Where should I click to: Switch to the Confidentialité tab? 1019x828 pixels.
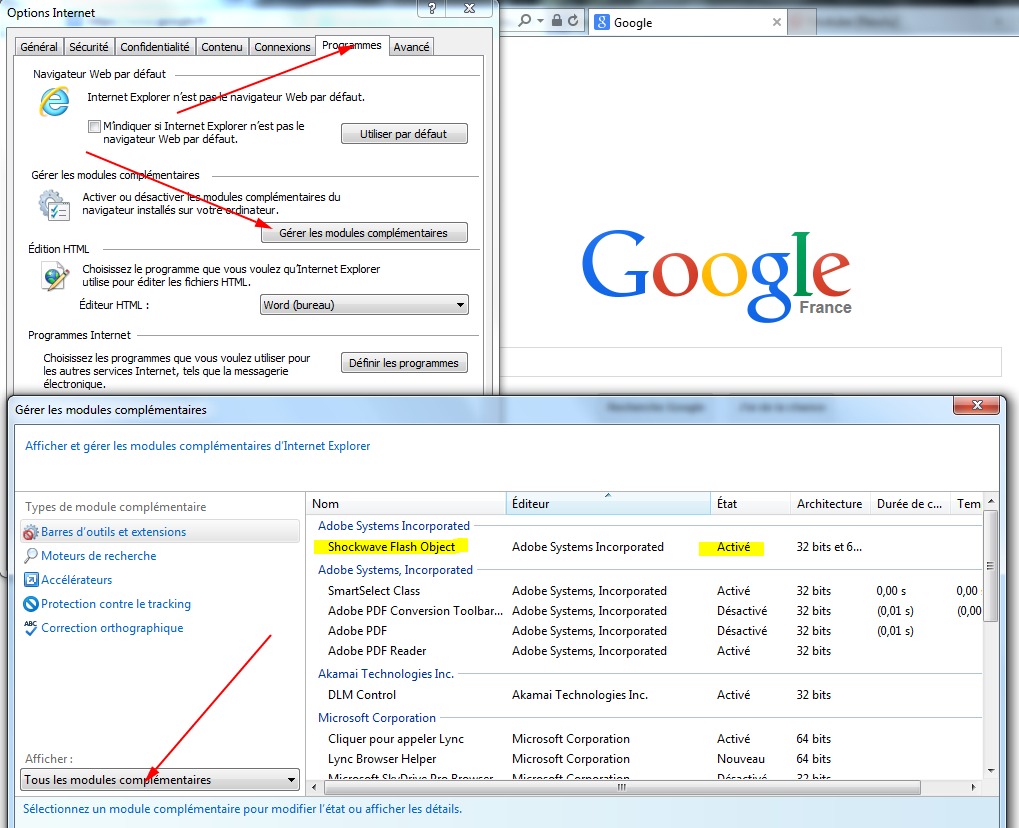(155, 47)
